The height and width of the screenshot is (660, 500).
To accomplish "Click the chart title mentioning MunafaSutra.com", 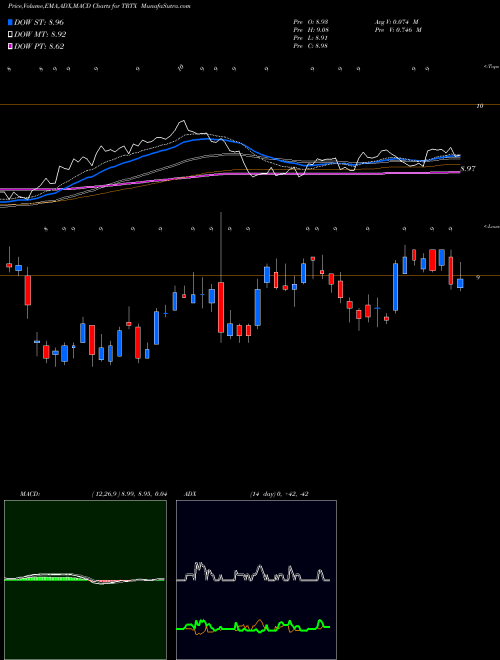I will pos(99,7).
